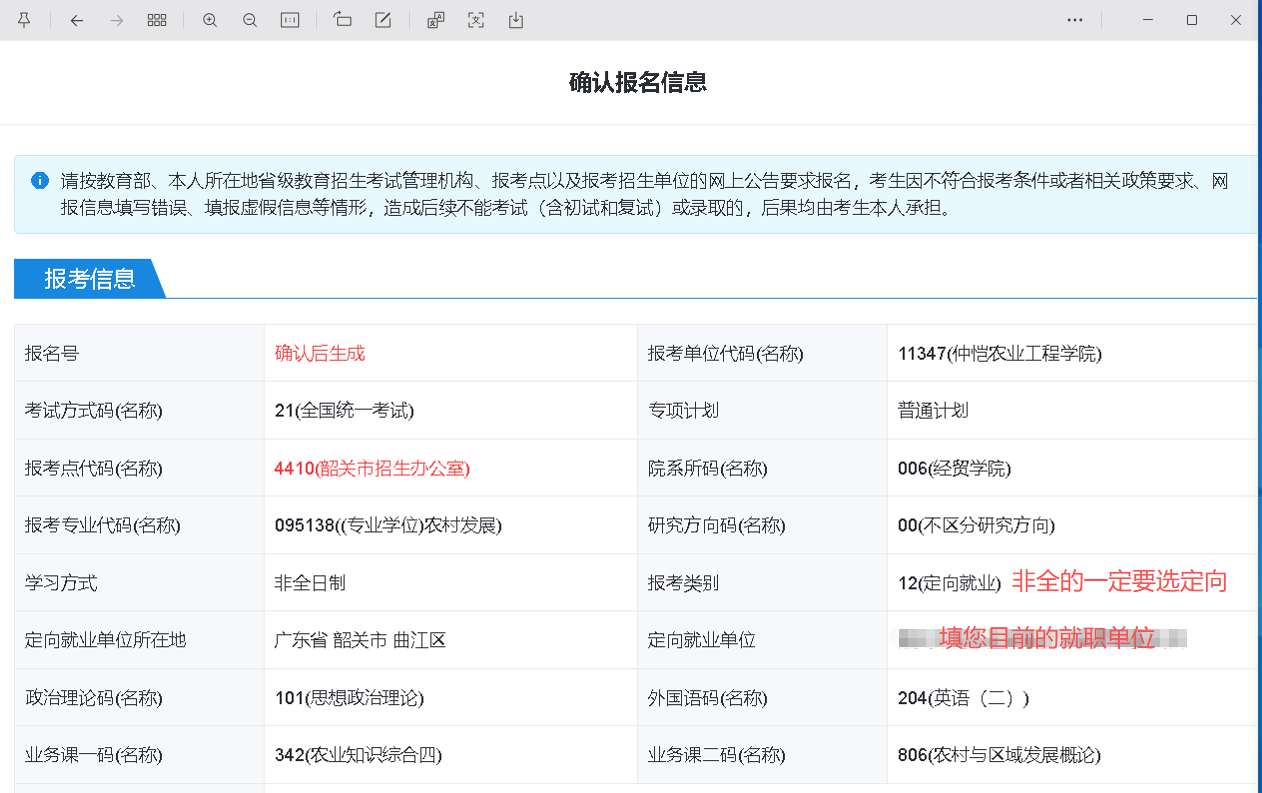Click 101(思想政治理论) value
Image resolution: width=1262 pixels, height=793 pixels.
pyautogui.click(x=349, y=698)
